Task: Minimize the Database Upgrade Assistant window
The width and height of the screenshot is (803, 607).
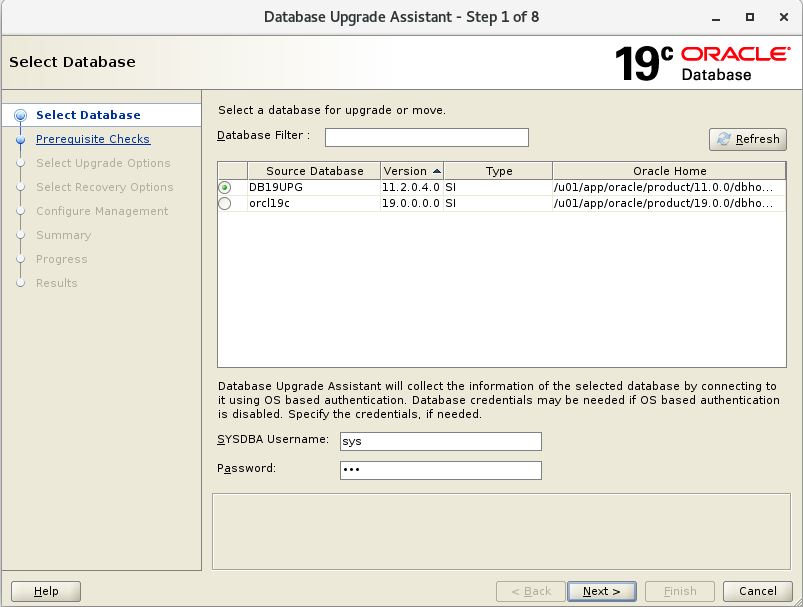Action: point(716,18)
